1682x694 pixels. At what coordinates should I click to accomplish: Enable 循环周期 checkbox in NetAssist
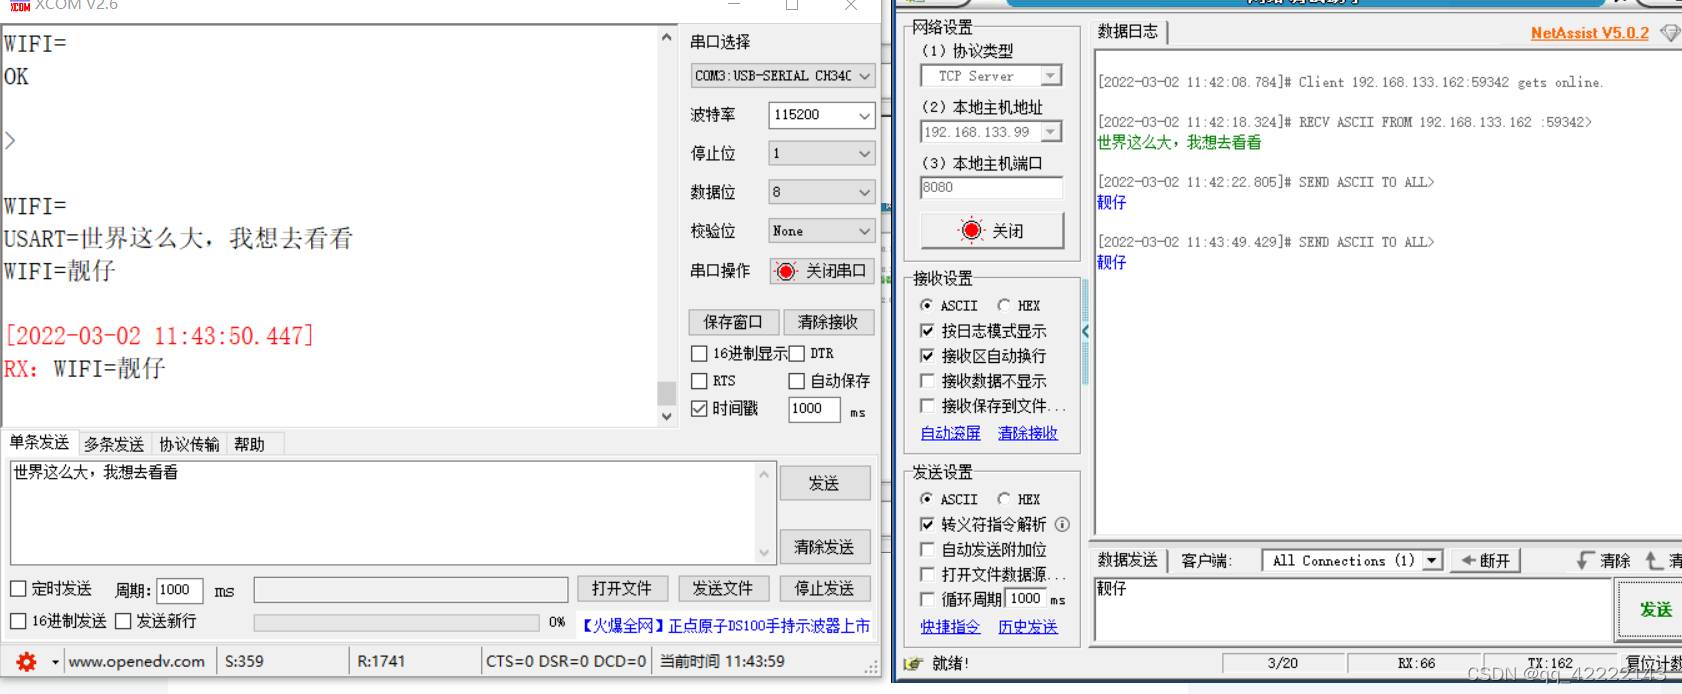click(927, 599)
